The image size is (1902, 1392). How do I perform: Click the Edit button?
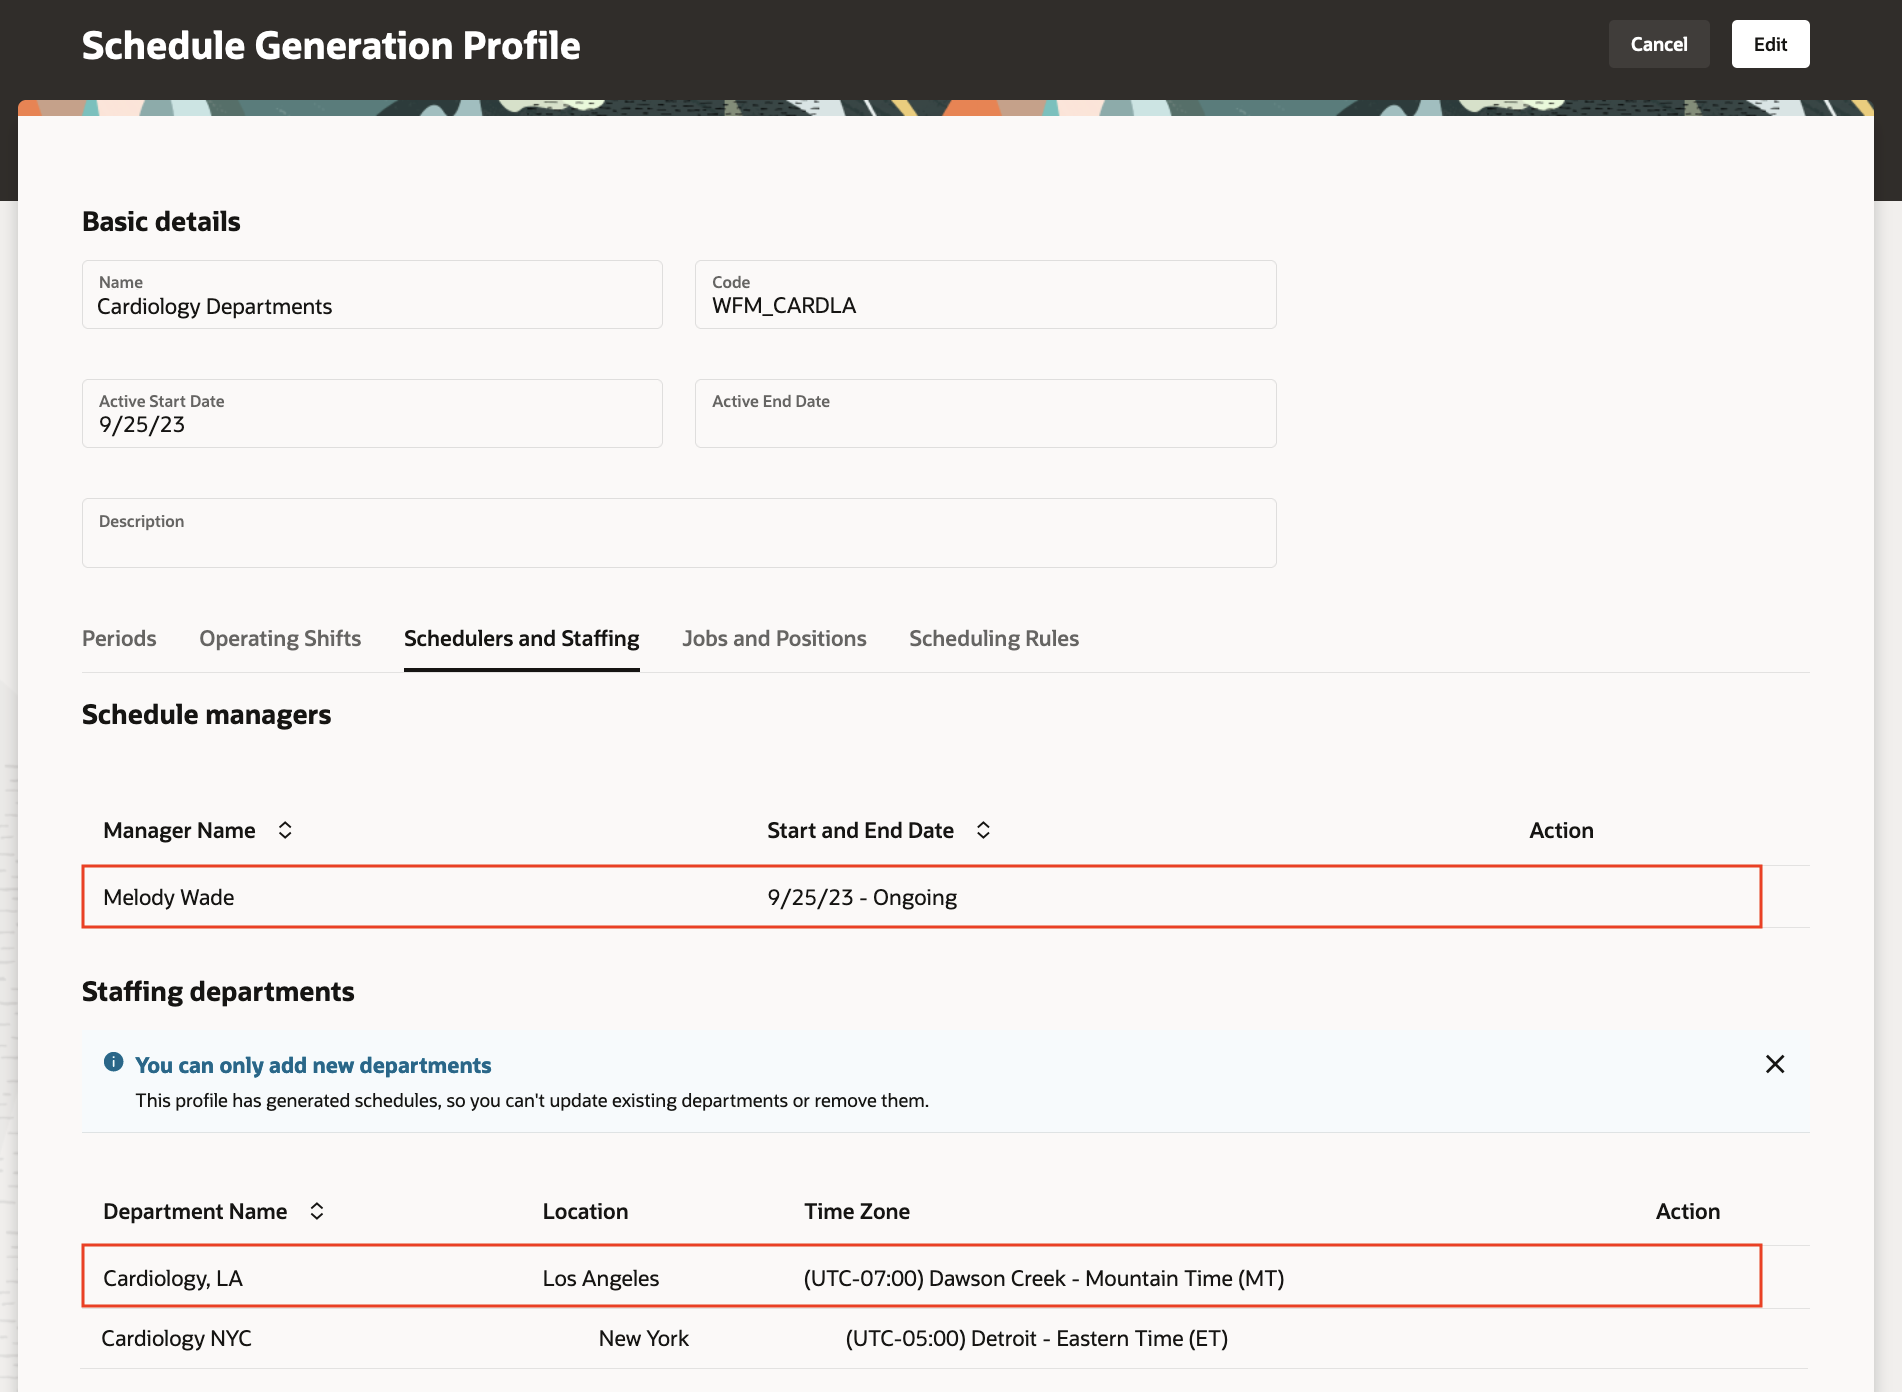(x=1770, y=44)
